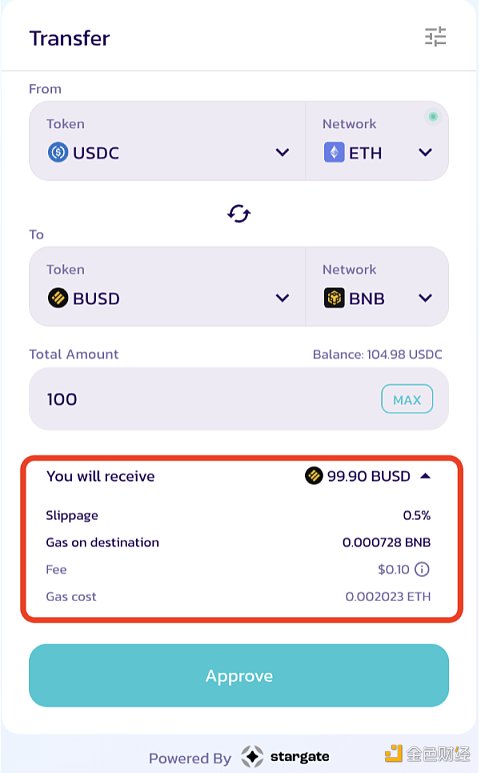
Task: Click the USDC token icon
Action: (58, 152)
